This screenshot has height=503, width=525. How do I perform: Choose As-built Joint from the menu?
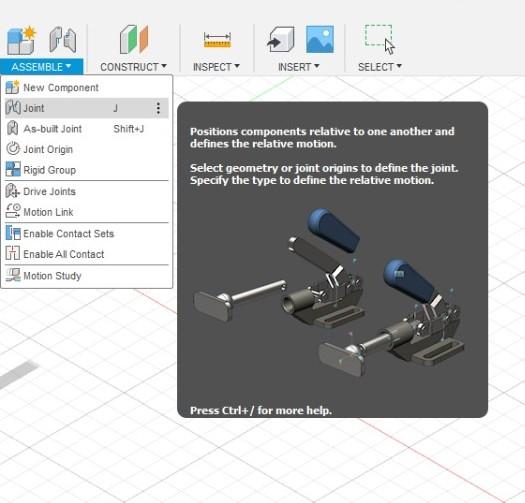click(x=86, y=129)
